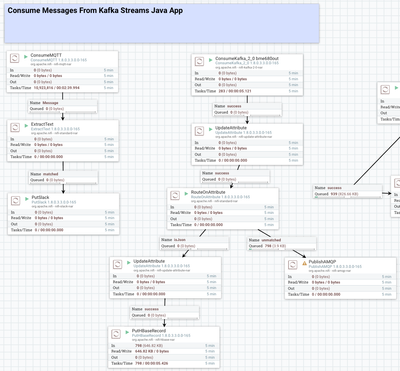
Task: Click the icon of UpdateAttribute above PutHBaseRecord
Action: pos(117,265)
